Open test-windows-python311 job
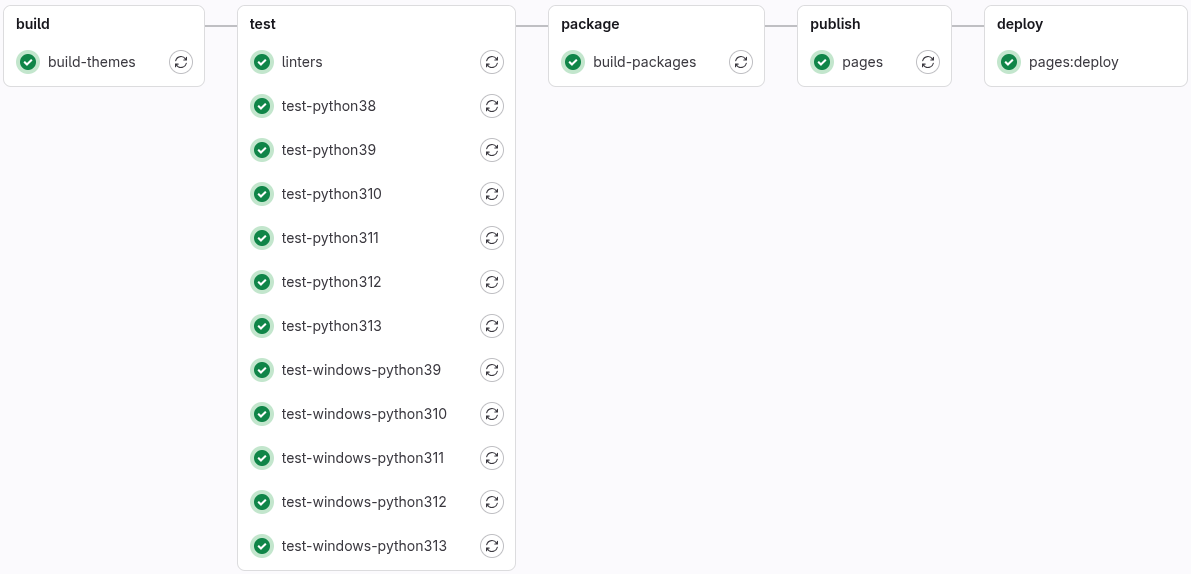 click(x=363, y=458)
